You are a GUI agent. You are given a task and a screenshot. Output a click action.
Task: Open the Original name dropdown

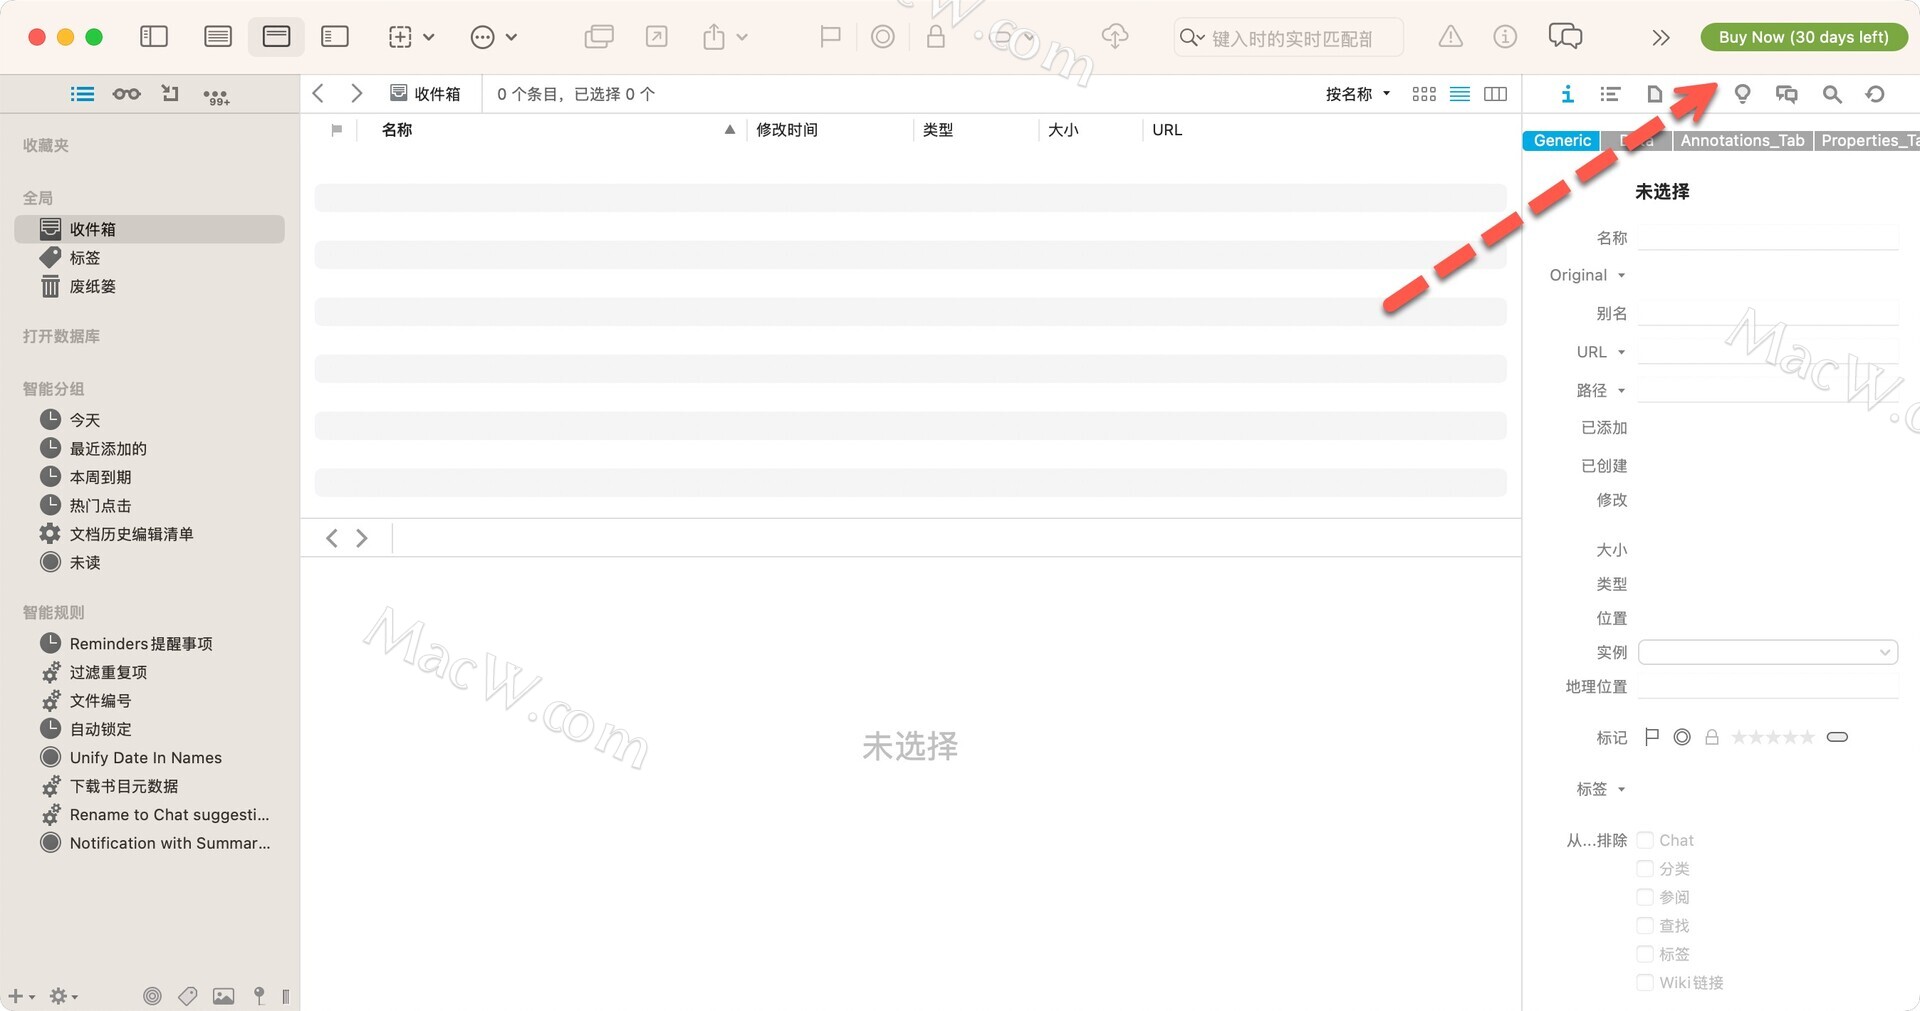pos(1587,275)
